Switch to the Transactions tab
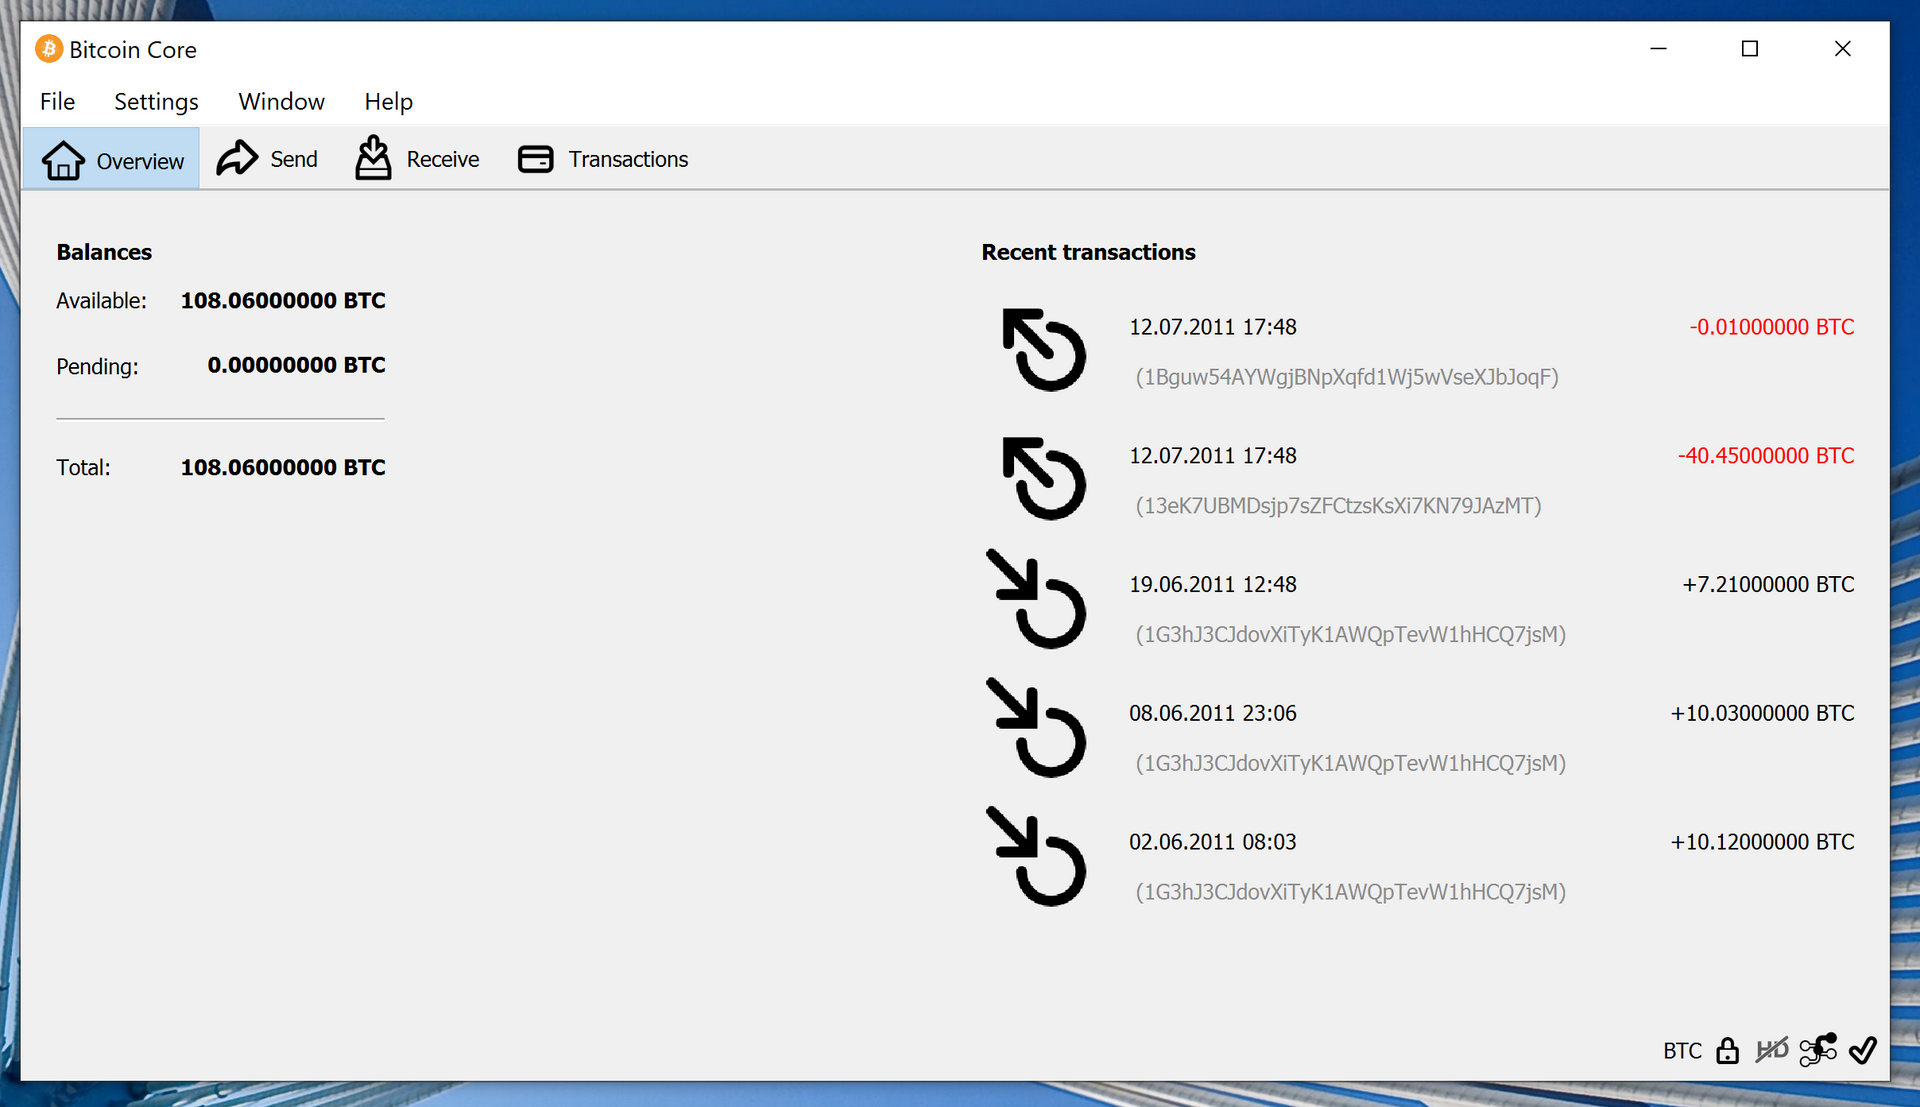Screen dimensions: 1920x1107 603,159
